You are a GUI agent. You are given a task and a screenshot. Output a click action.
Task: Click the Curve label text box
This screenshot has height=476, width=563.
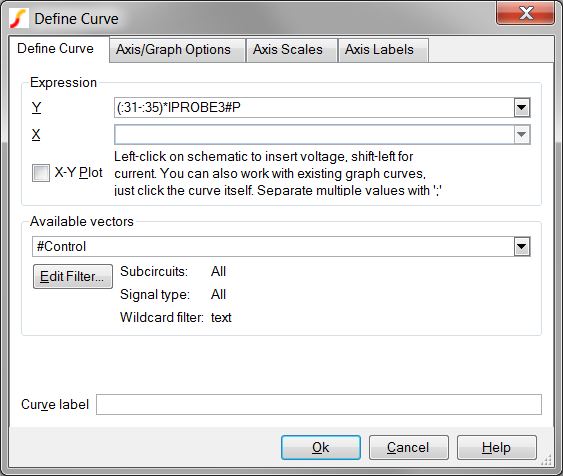tap(319, 405)
